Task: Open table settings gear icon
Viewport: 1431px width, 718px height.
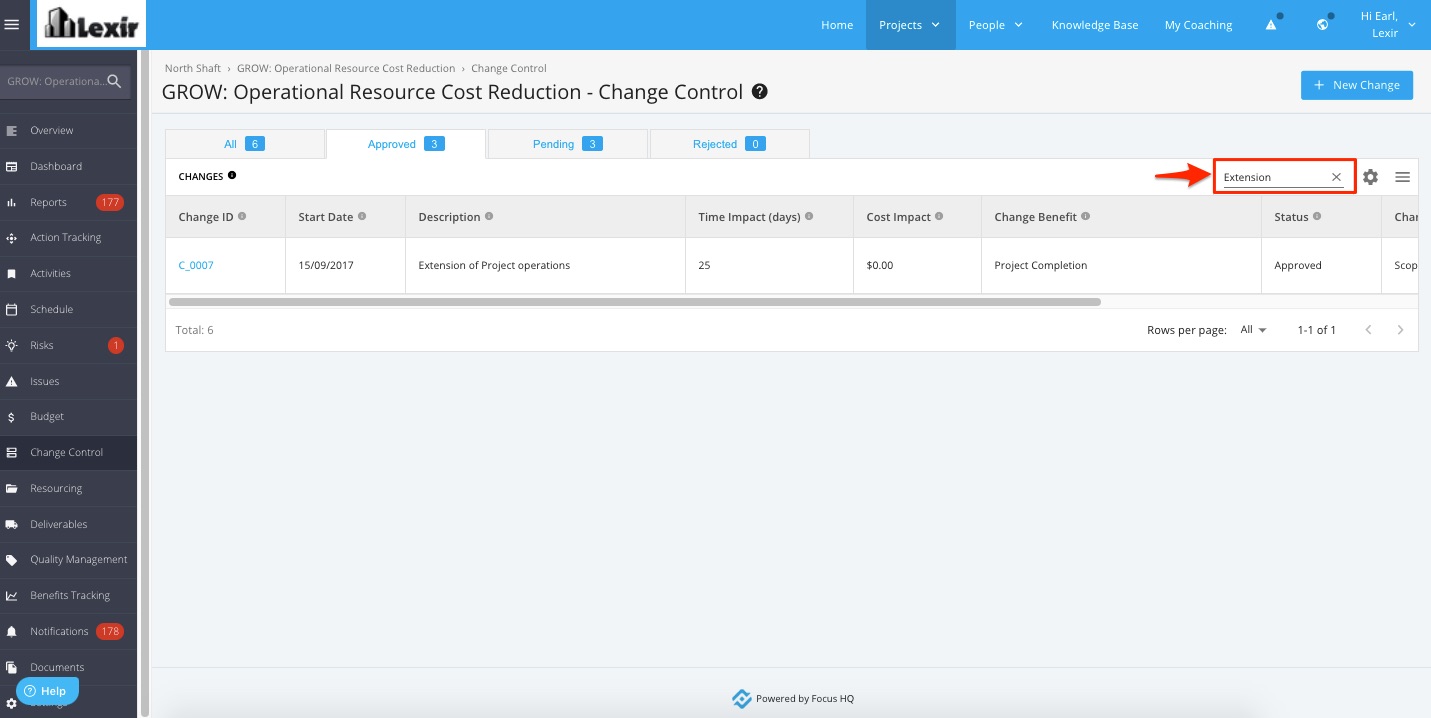Action: coord(1370,177)
